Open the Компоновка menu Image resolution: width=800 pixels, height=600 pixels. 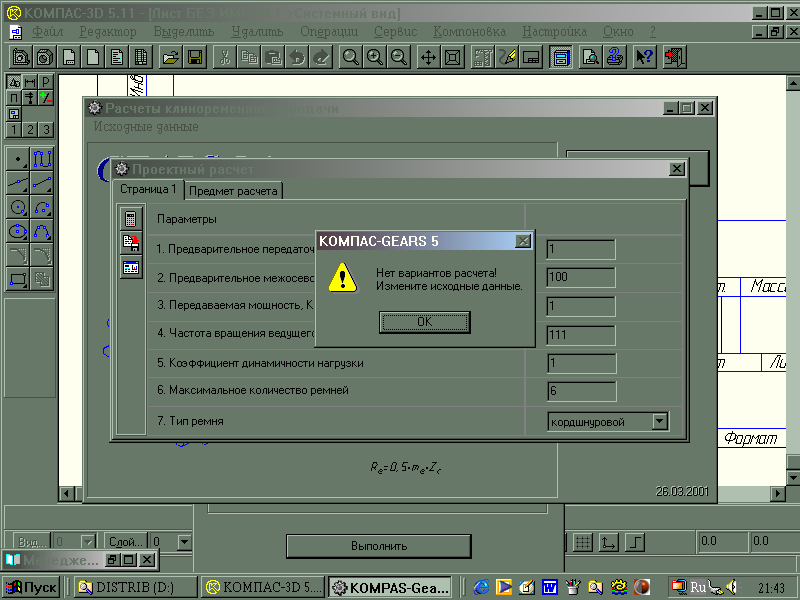click(469, 32)
